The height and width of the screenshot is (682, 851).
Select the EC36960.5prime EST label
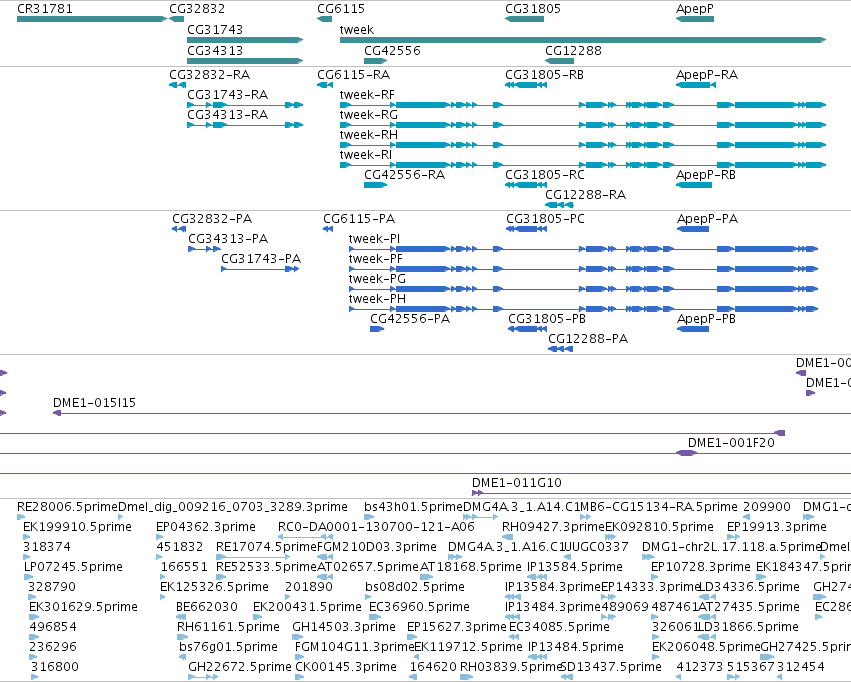click(420, 607)
